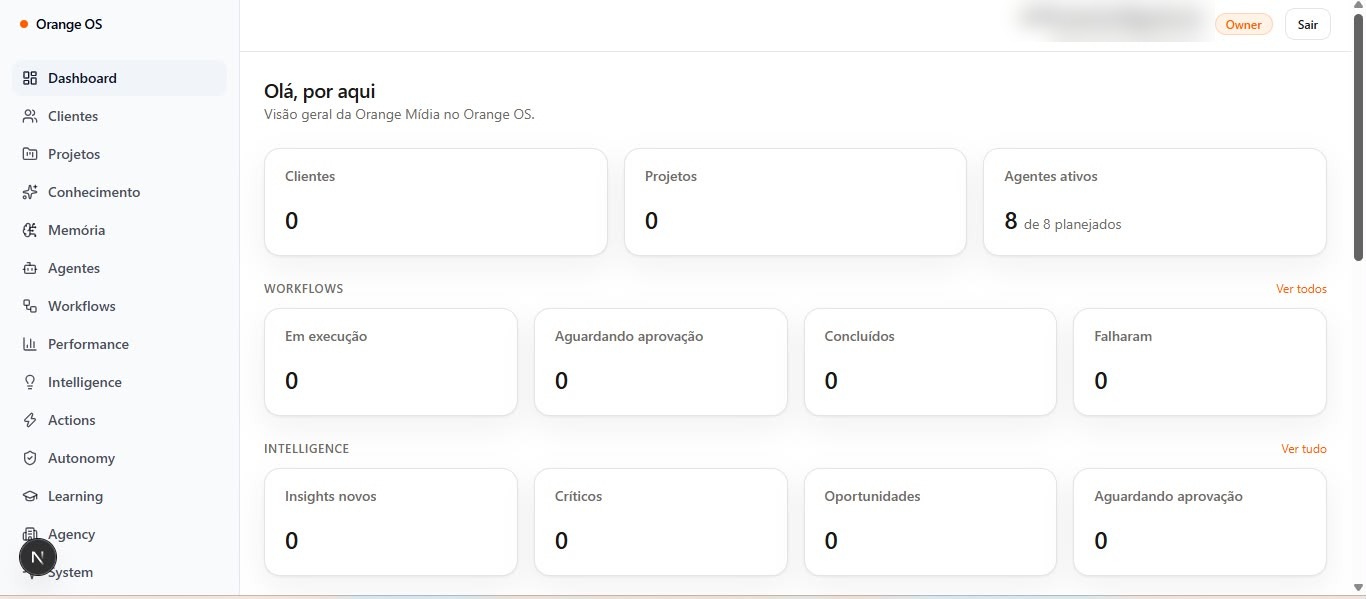Open the Agentes ativos card

[x=1155, y=202]
